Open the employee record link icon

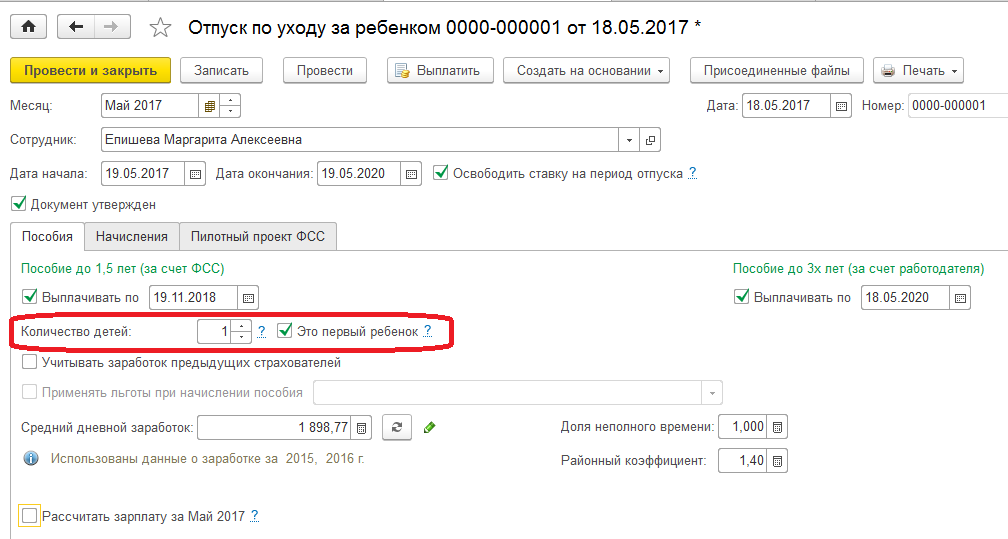650,140
